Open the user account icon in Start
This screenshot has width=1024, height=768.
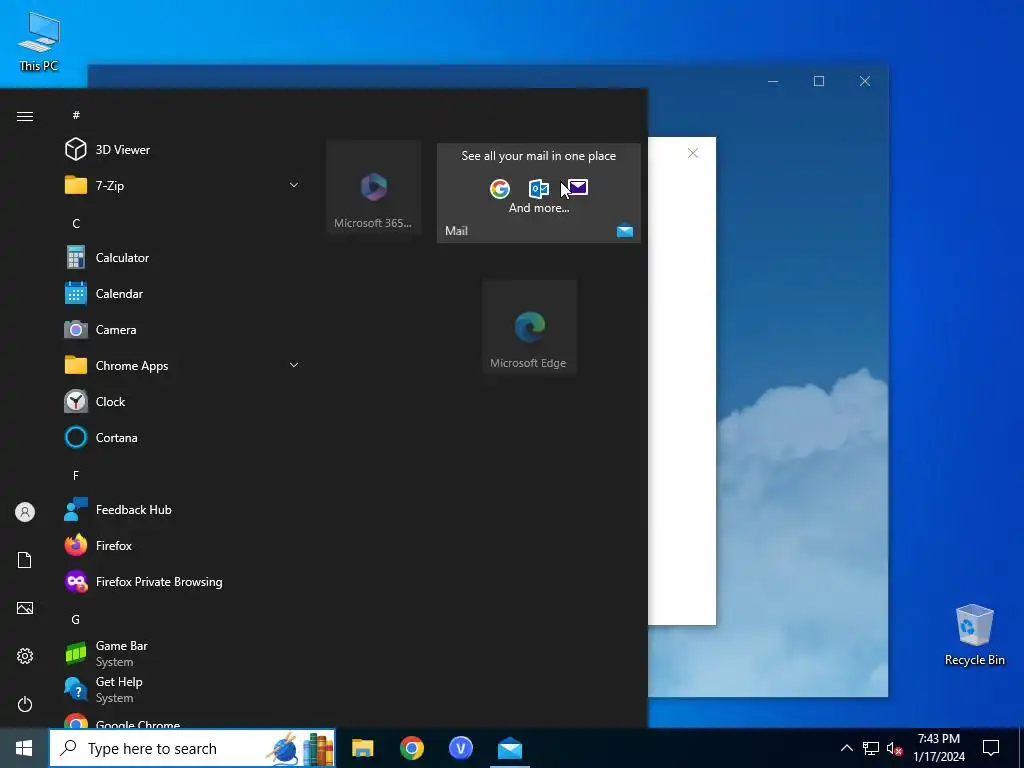pos(25,512)
